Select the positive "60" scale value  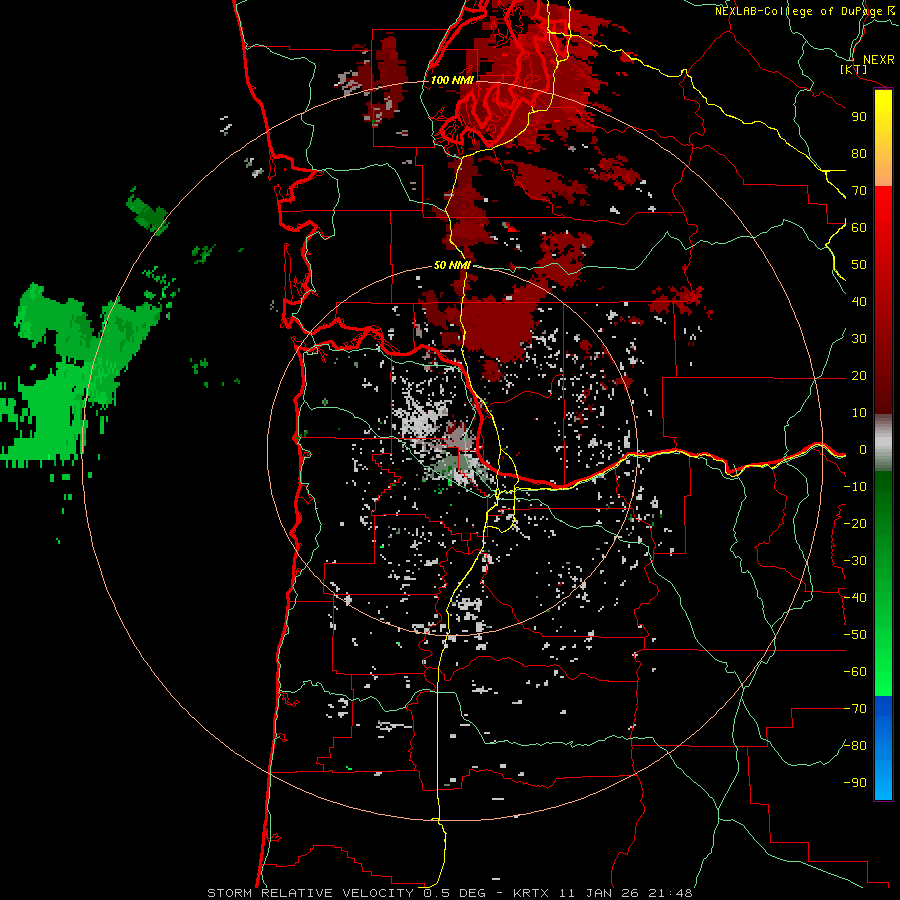[859, 228]
